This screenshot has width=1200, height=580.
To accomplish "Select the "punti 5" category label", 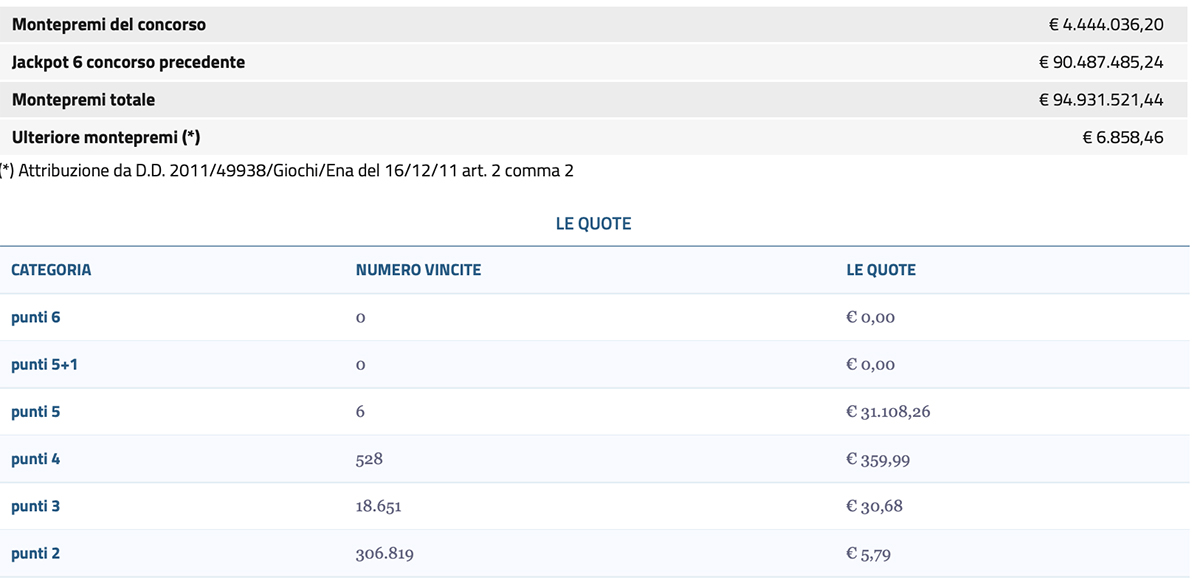I will (x=36, y=412).
